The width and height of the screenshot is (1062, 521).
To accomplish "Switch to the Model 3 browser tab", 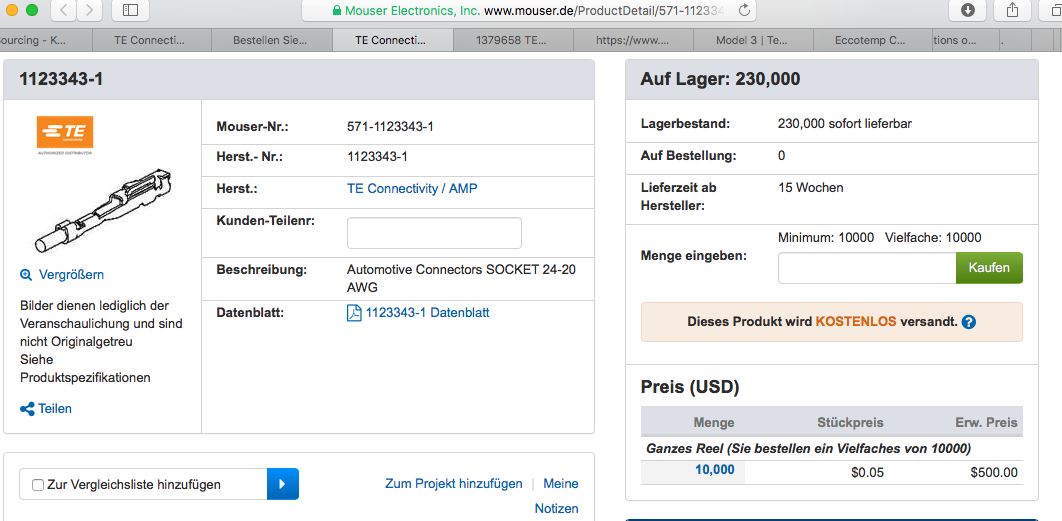I will point(752,41).
